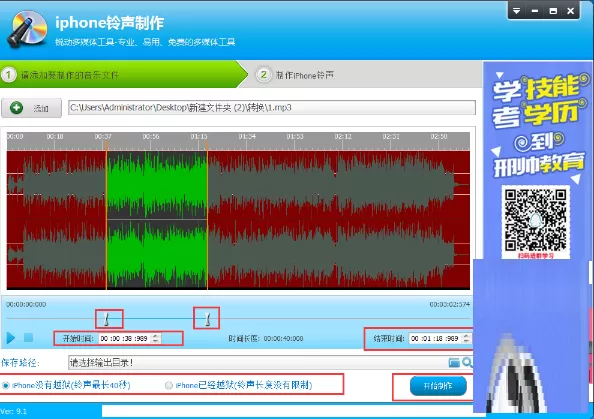Click the orange start marker line in waveform

click(106, 216)
